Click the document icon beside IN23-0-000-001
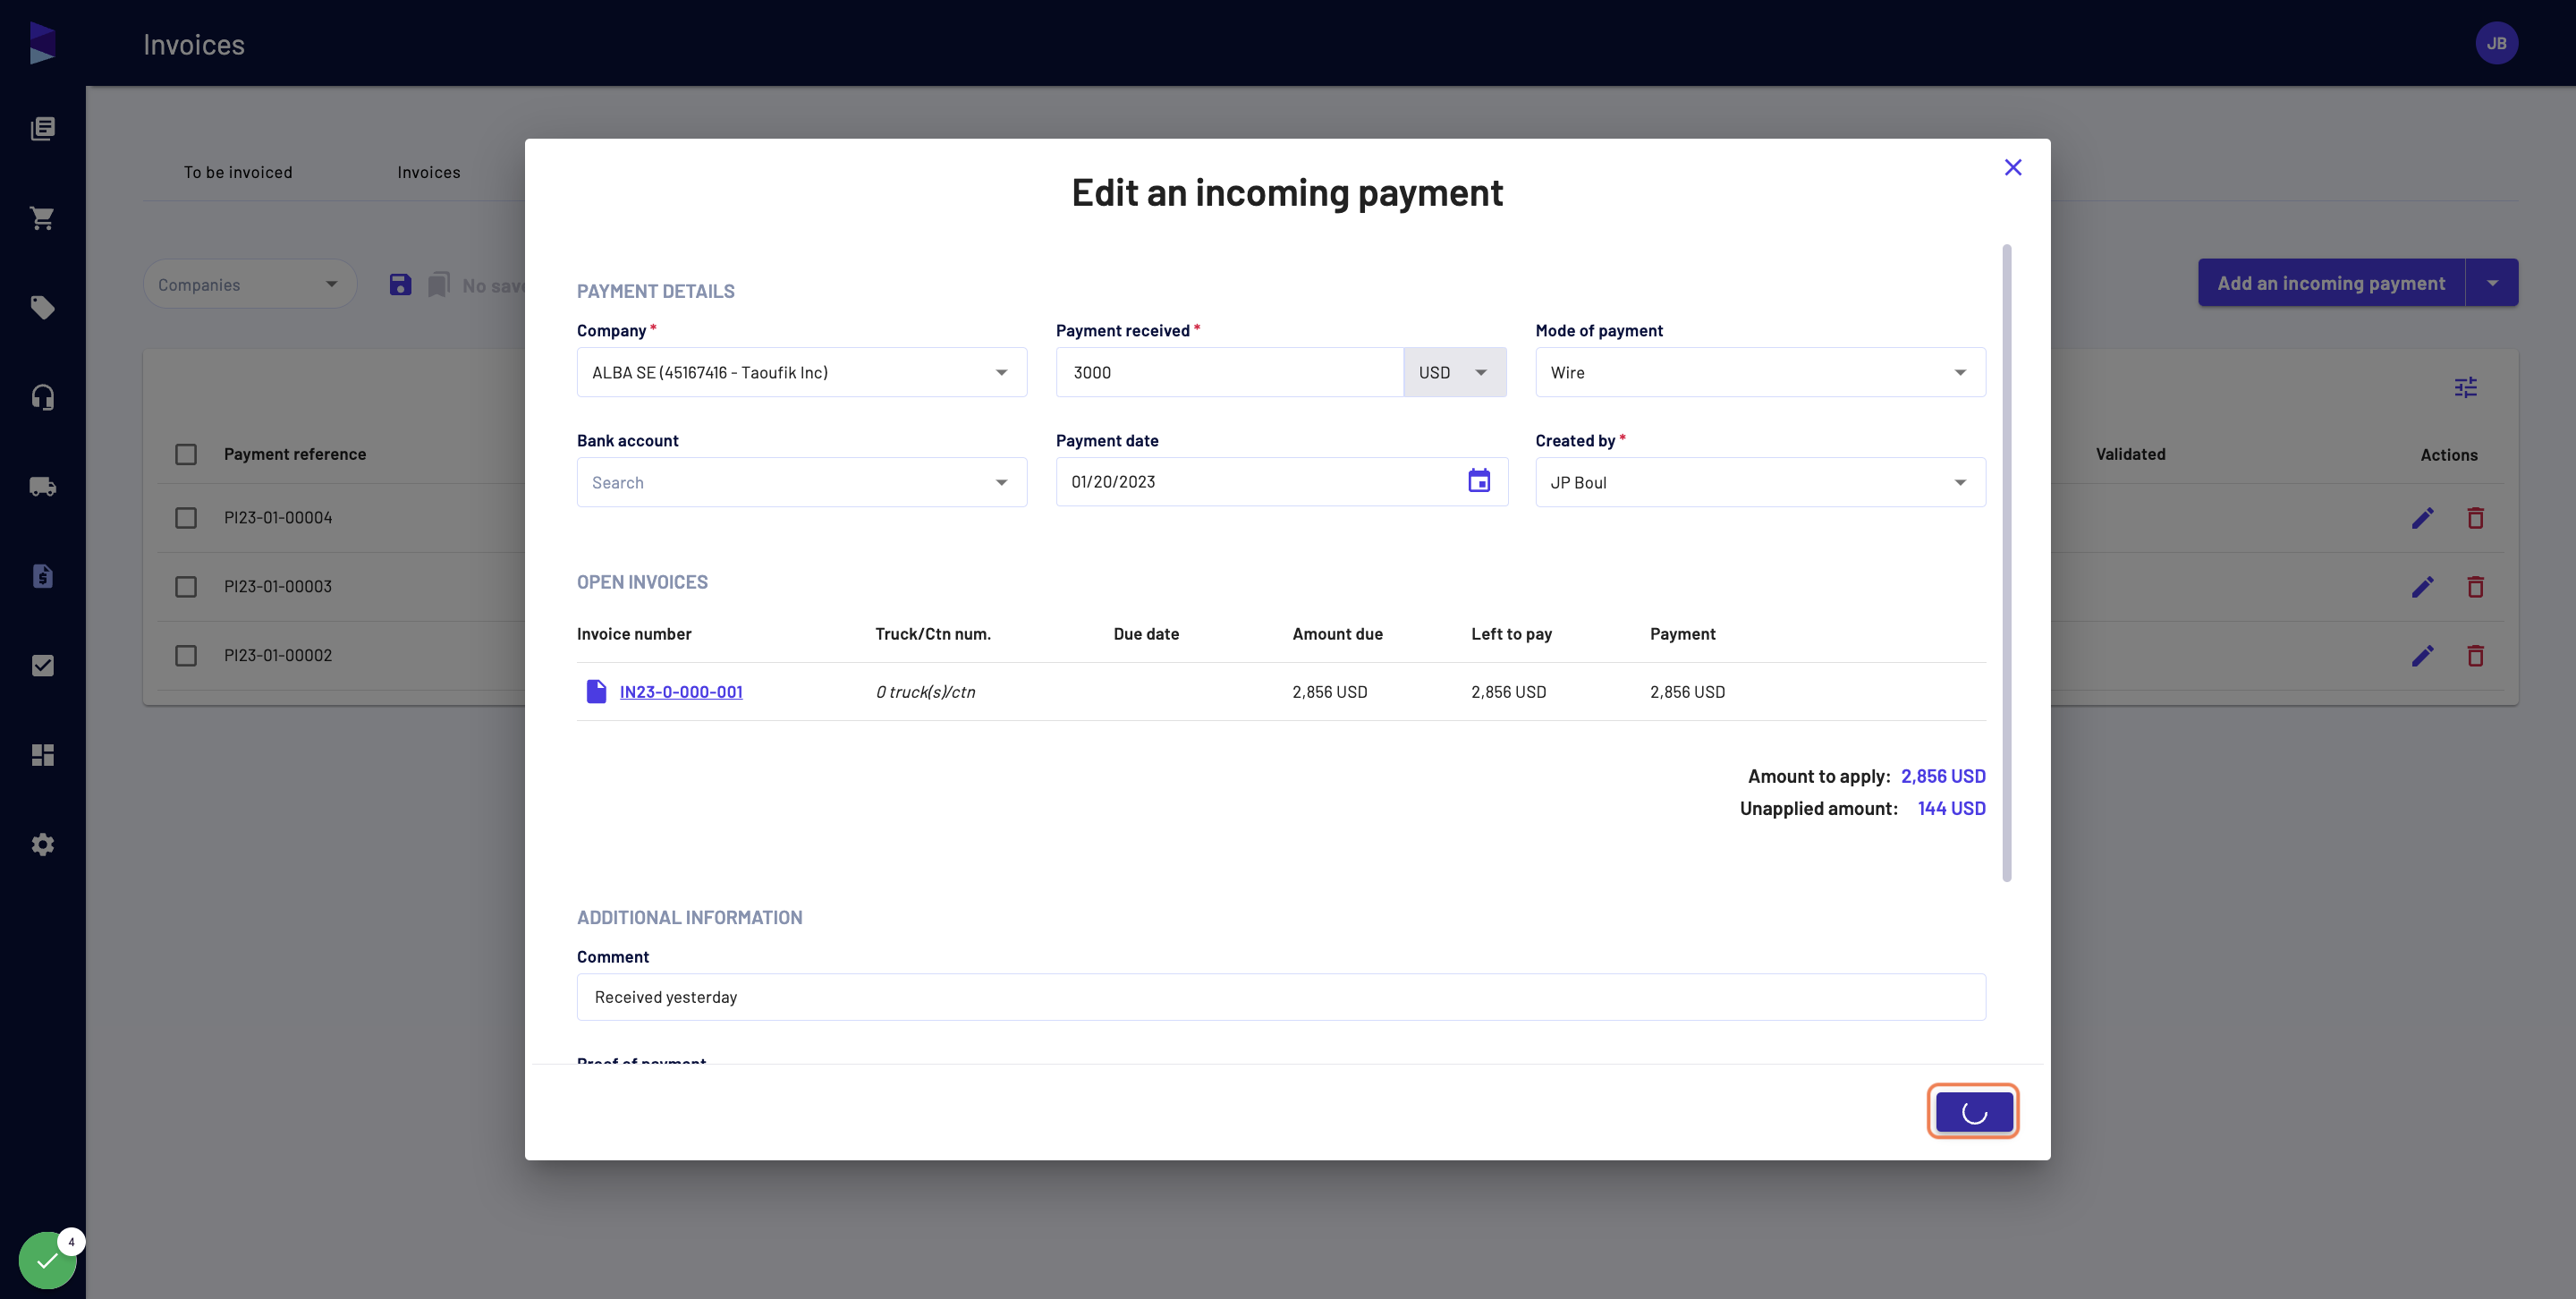 click(x=596, y=691)
